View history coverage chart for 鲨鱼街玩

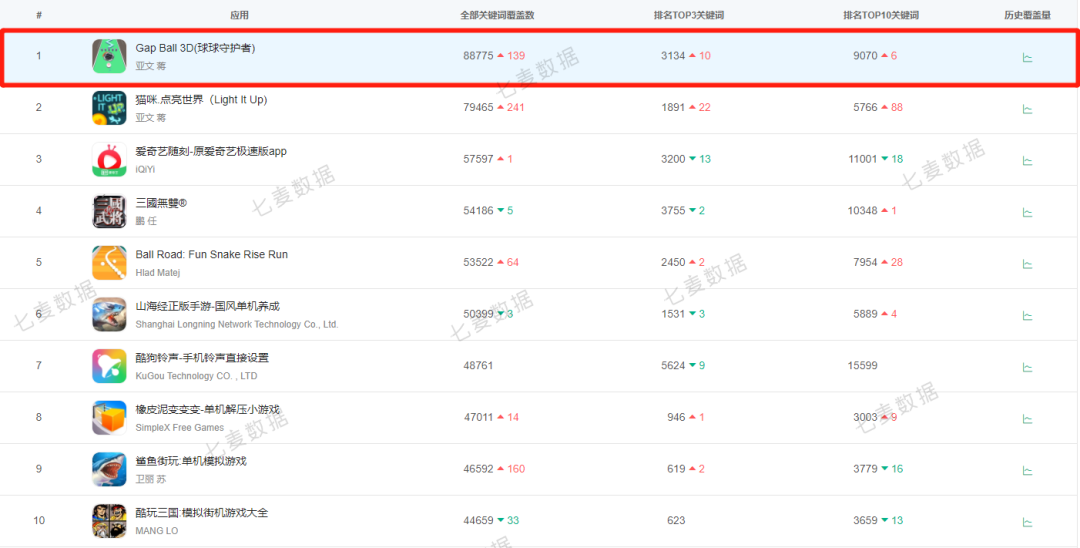pyautogui.click(x=1027, y=470)
